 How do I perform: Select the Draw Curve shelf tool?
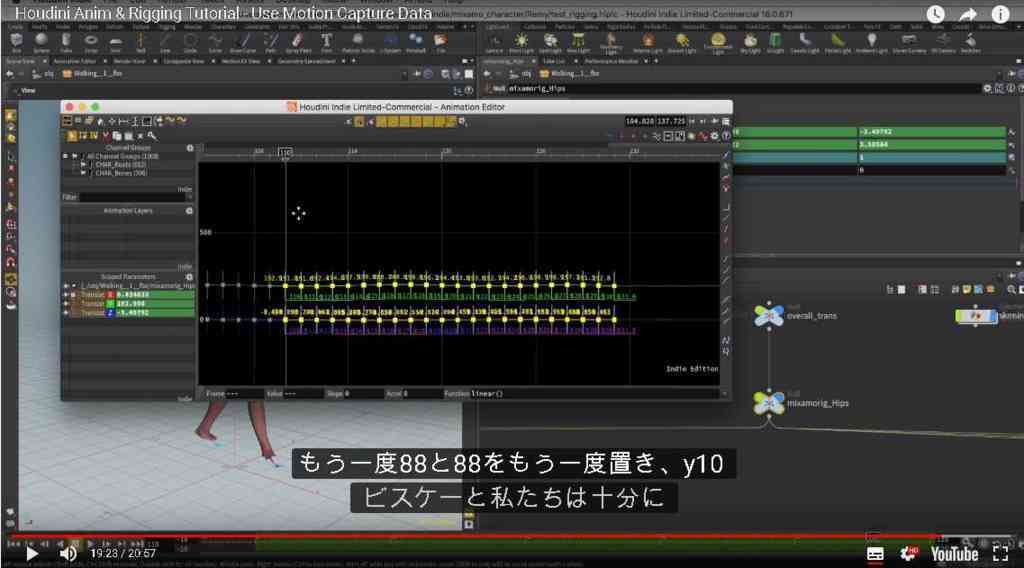[x=243, y=41]
